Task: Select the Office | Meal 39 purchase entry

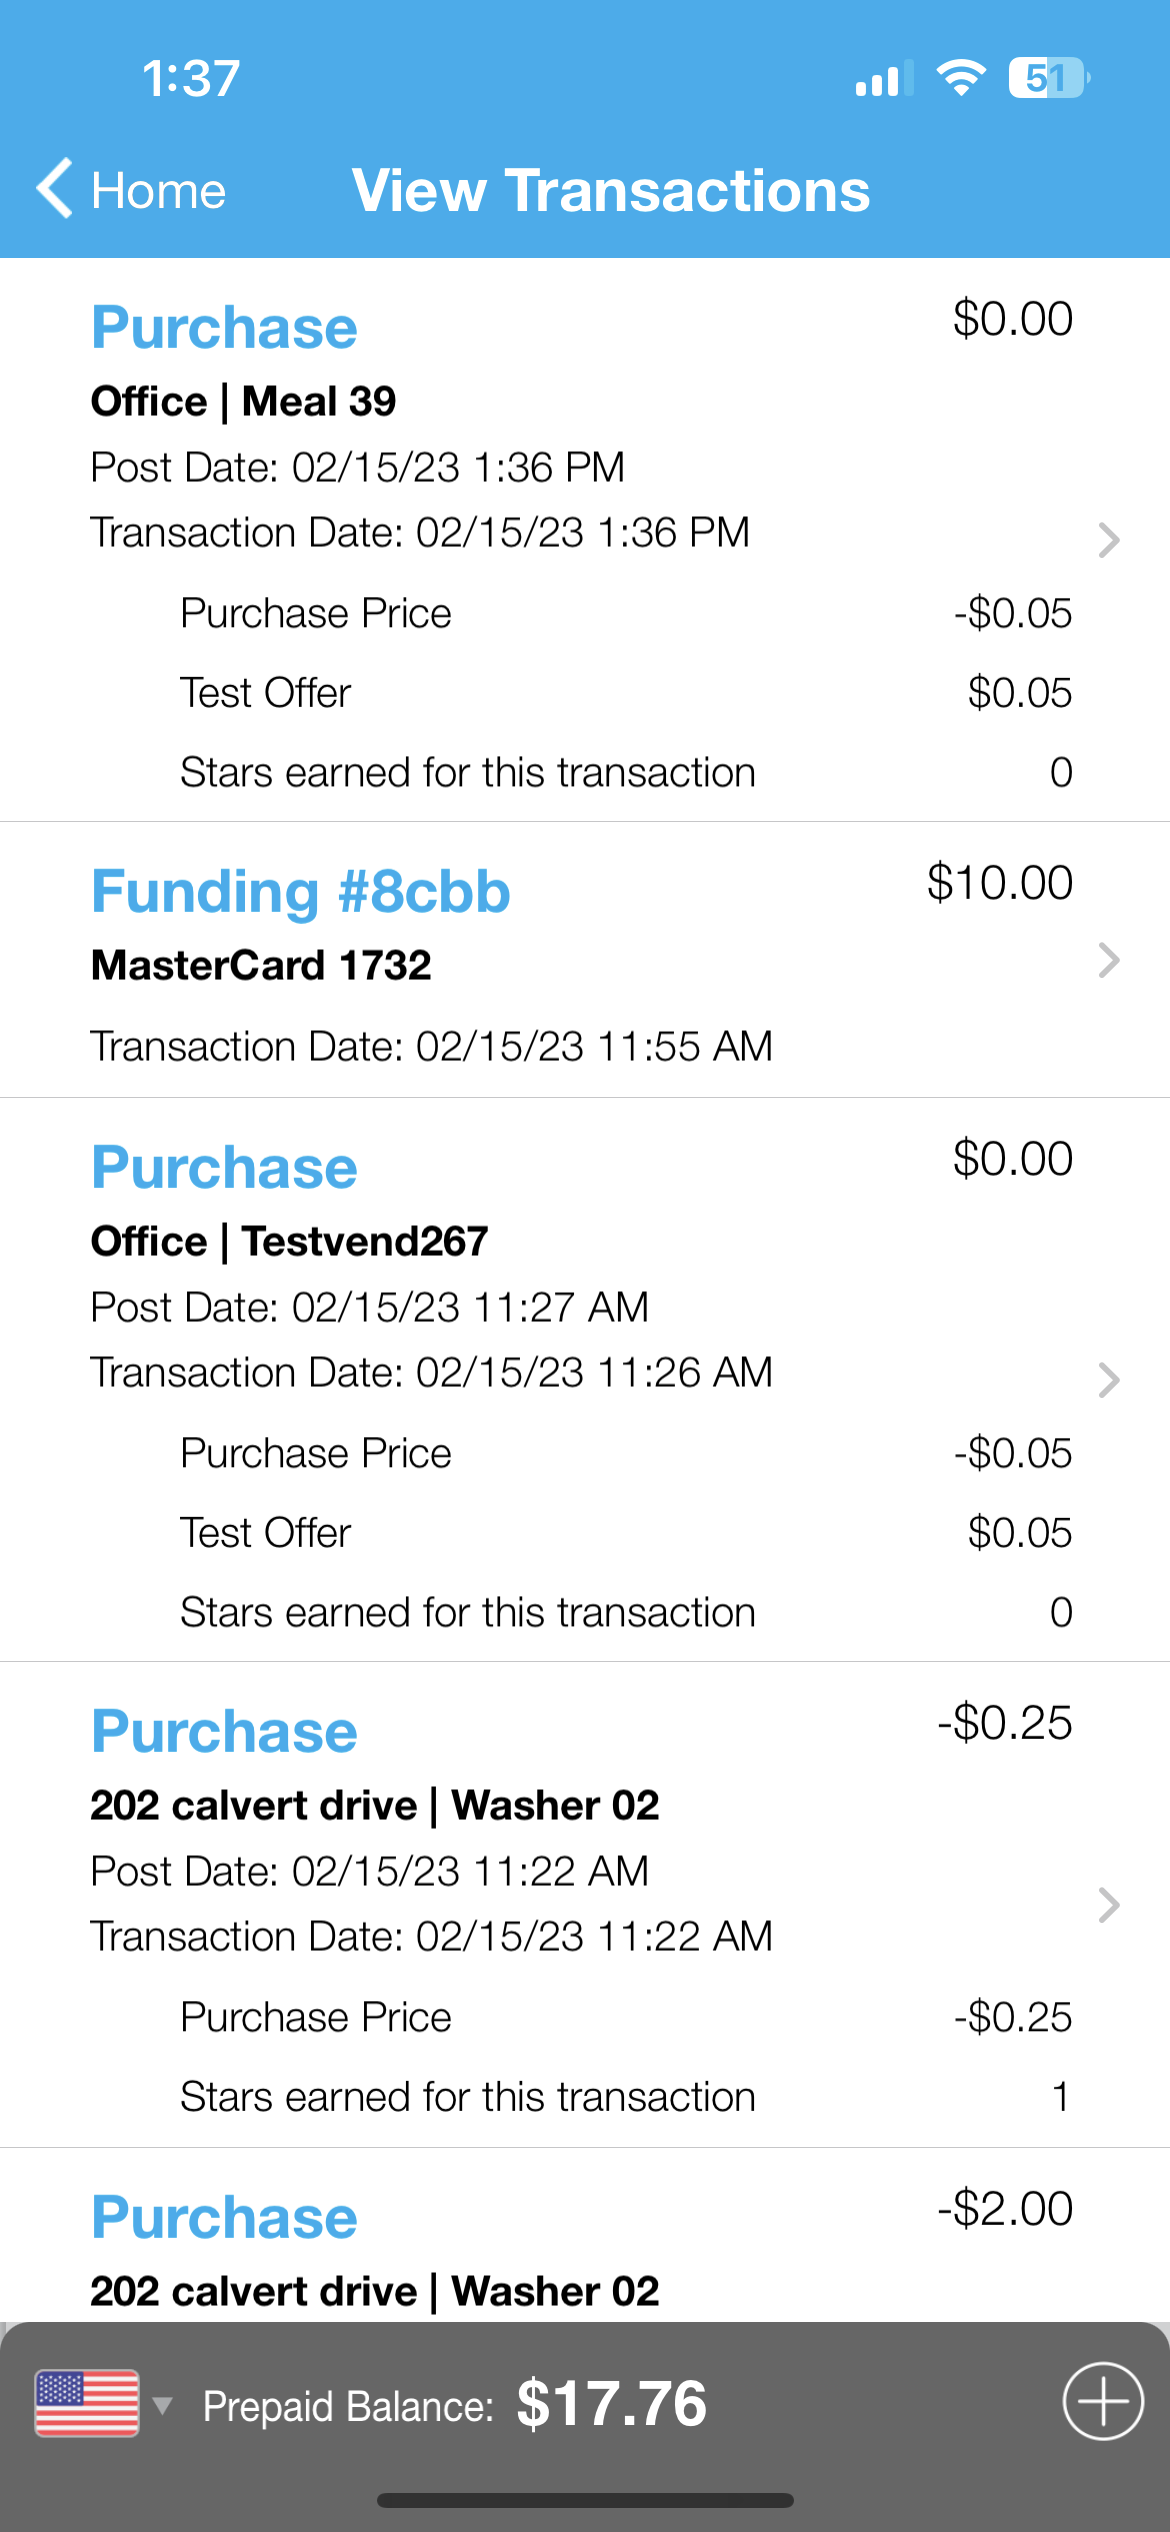Action: (x=585, y=540)
